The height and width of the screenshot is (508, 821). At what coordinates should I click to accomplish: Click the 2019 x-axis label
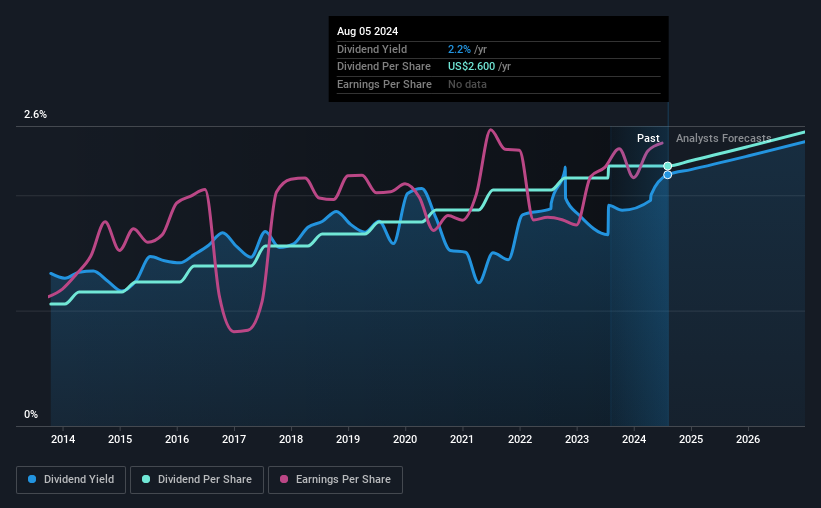(x=348, y=439)
